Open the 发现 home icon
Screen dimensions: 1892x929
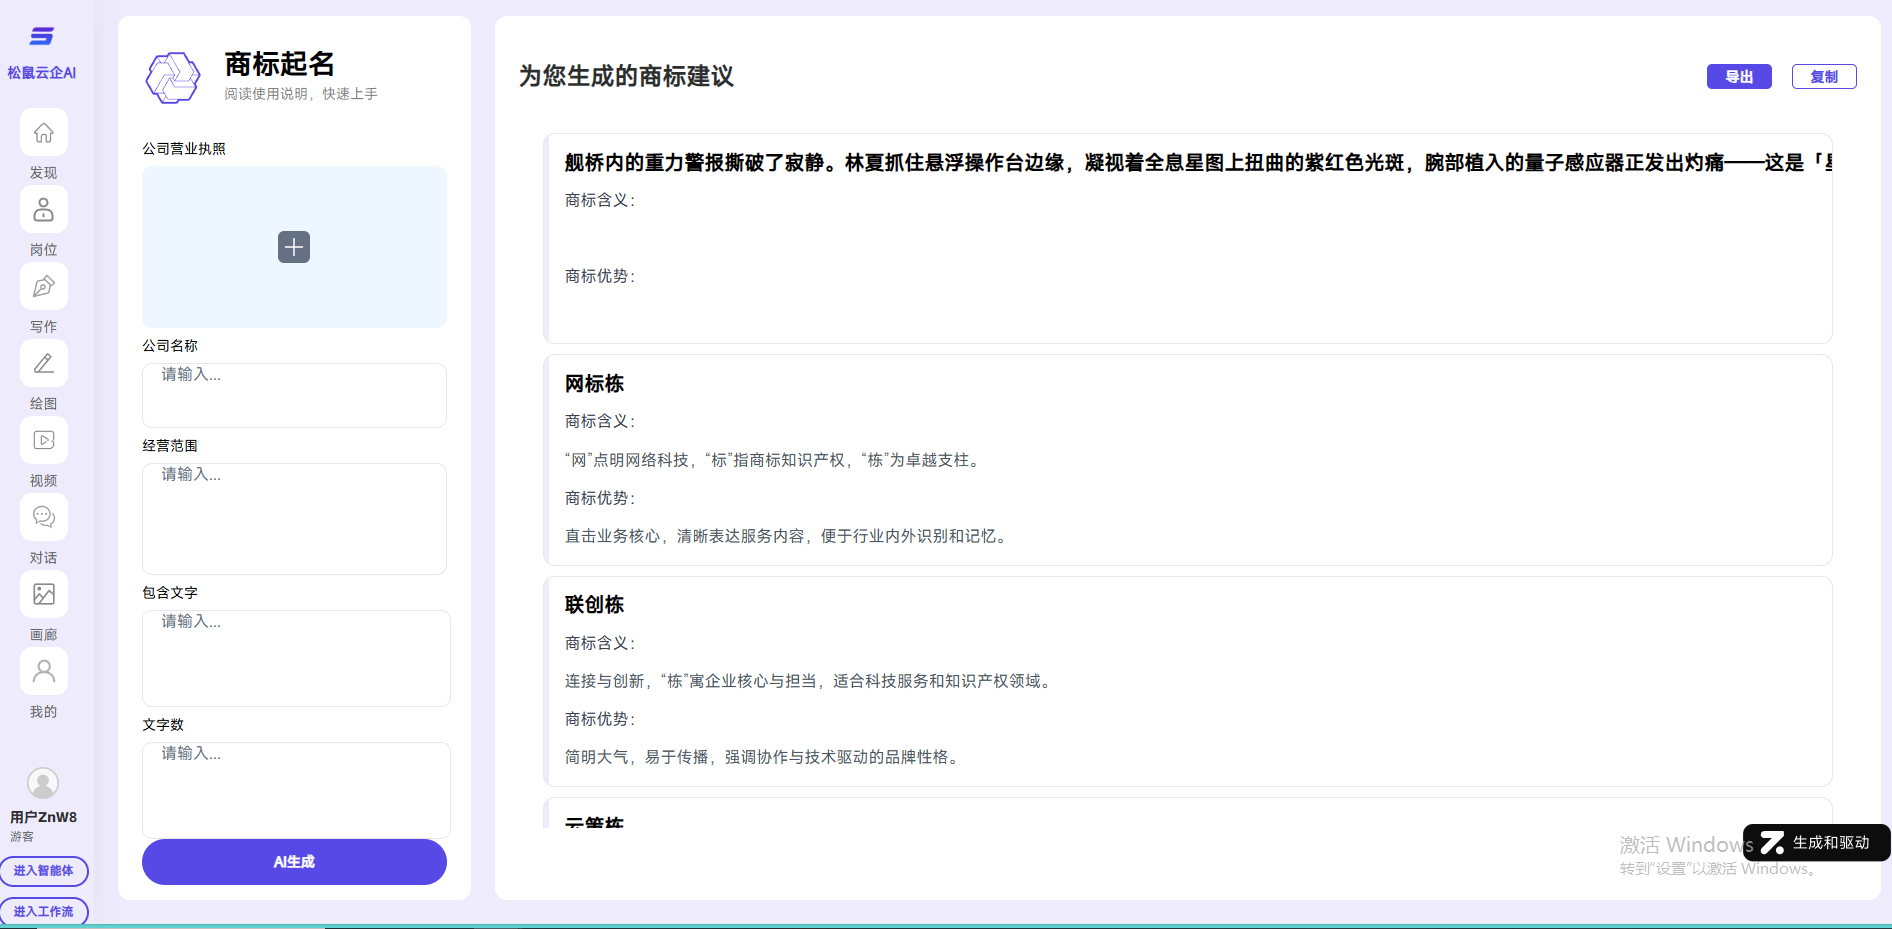click(44, 133)
